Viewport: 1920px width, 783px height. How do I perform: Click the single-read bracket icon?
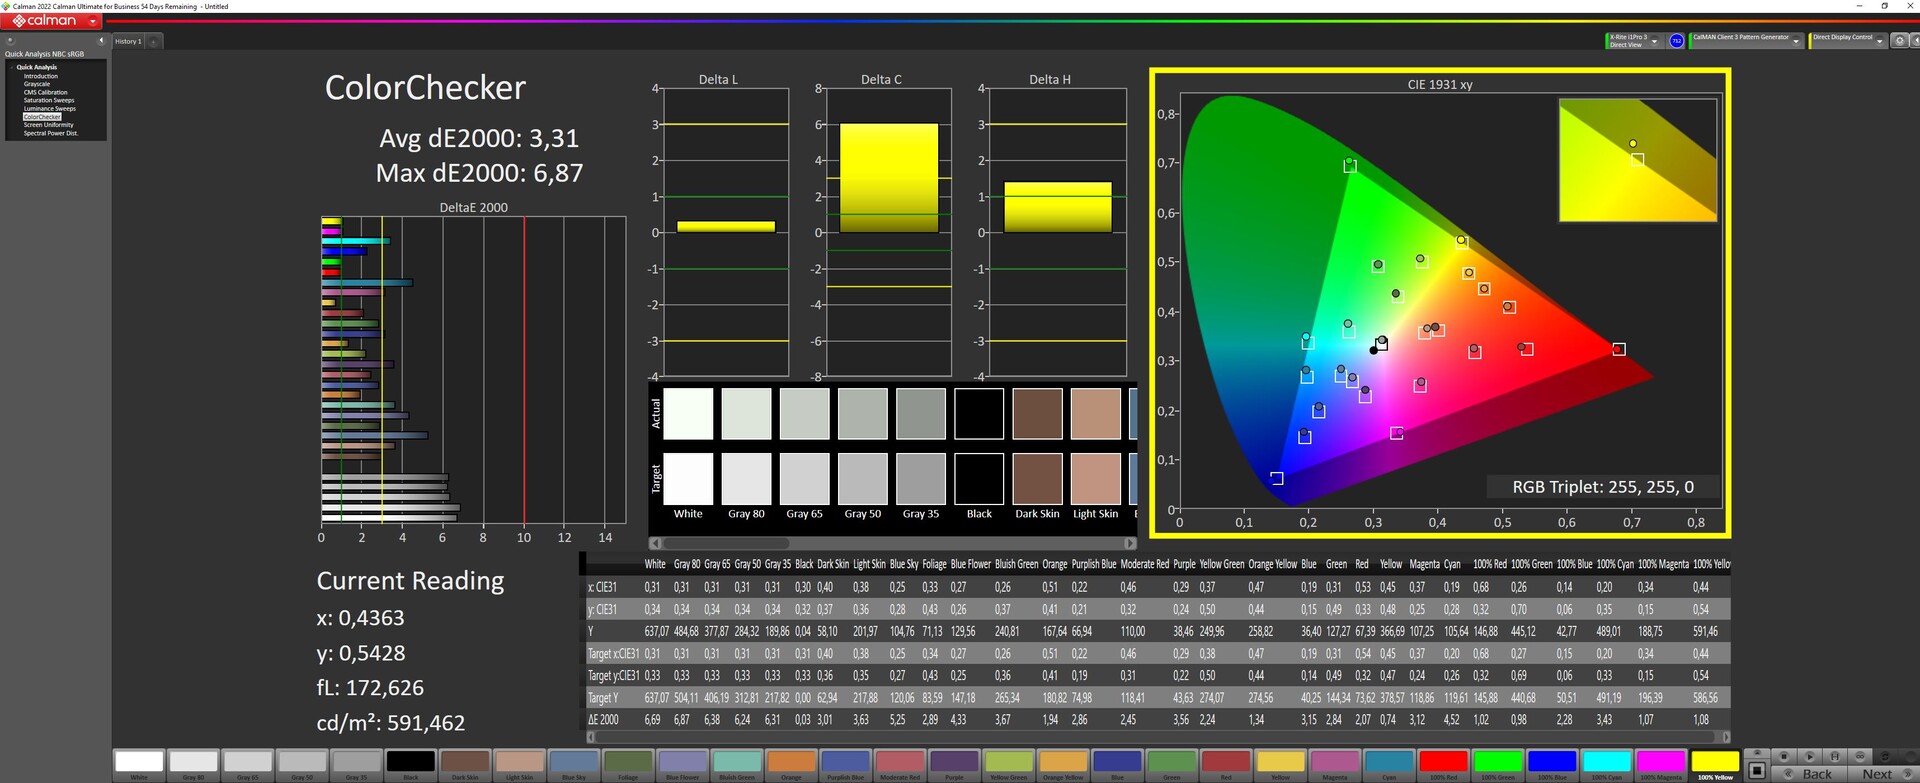point(1834,756)
